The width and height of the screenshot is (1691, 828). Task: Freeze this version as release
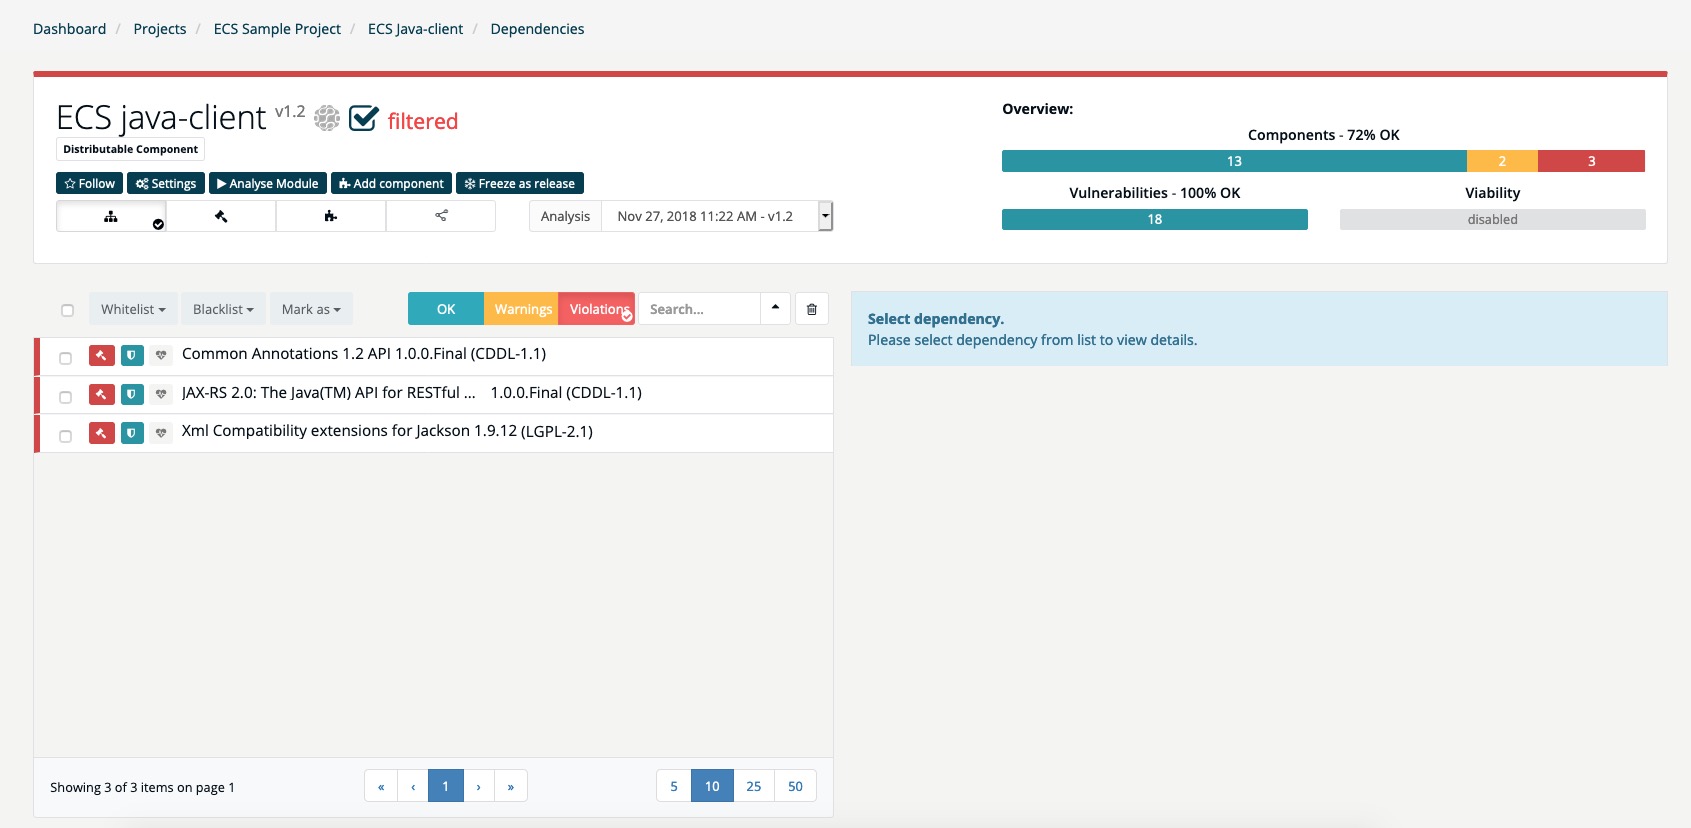520,184
